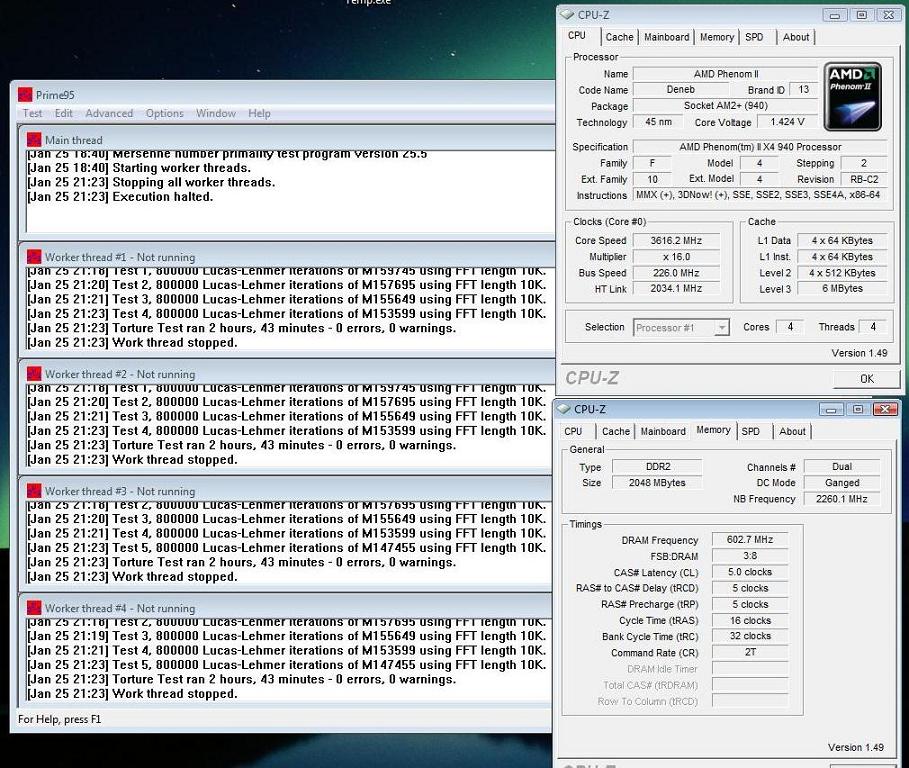Click the Core Speed 3616.2 MHz field
This screenshot has height=768, width=909.
676,241
